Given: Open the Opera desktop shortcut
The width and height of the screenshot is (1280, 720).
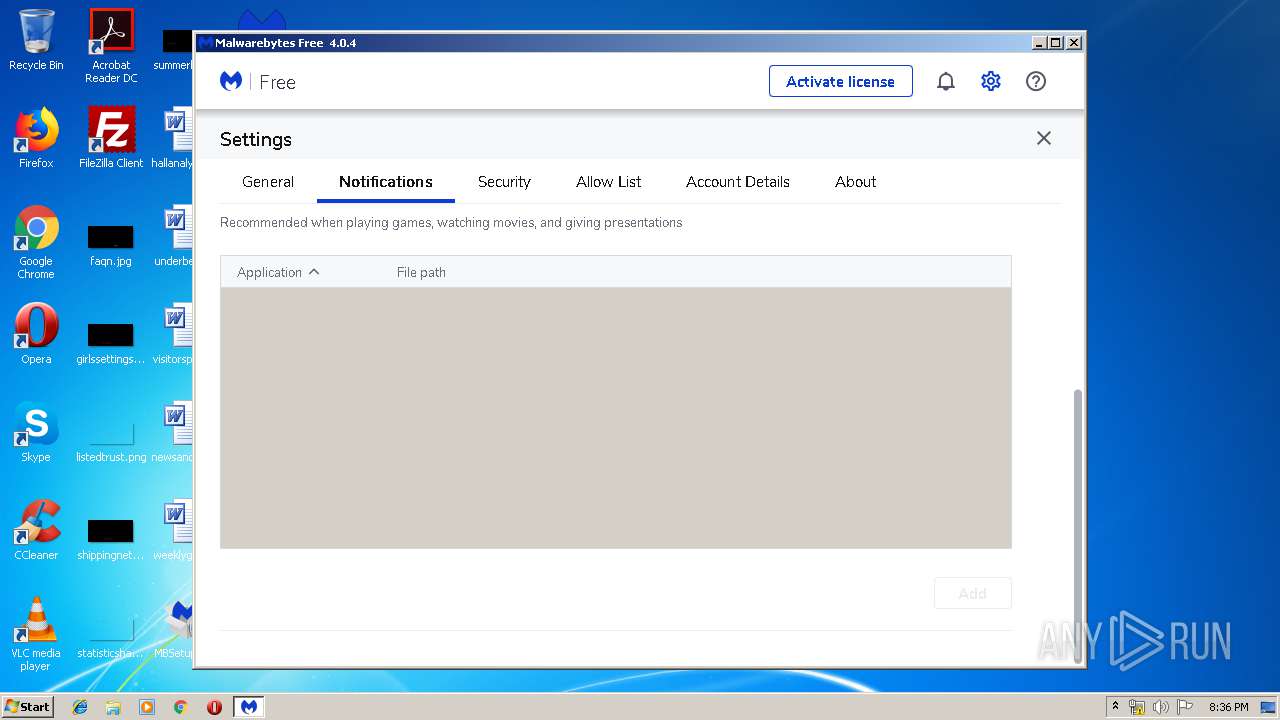Looking at the screenshot, I should coord(36,334).
